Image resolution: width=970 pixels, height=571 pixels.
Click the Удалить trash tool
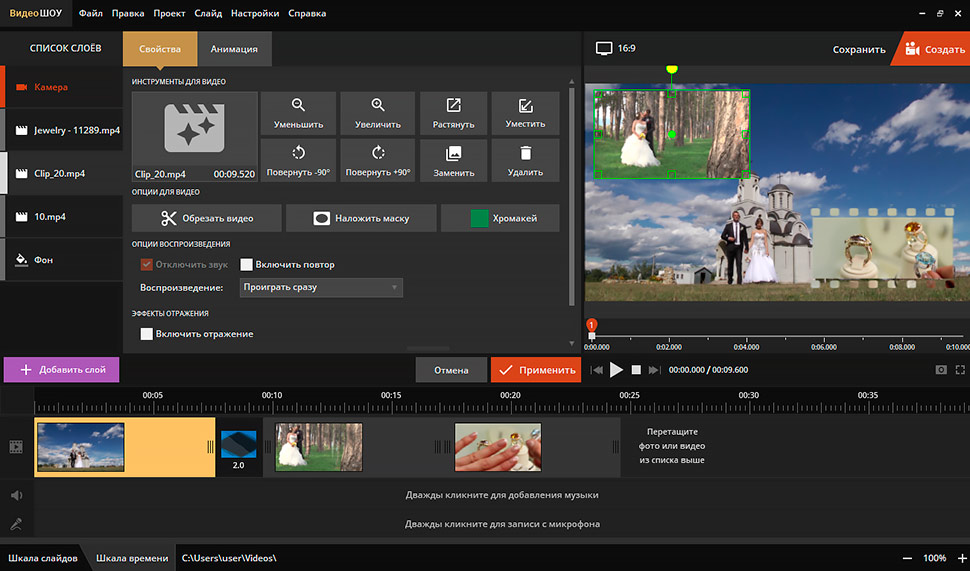525,160
